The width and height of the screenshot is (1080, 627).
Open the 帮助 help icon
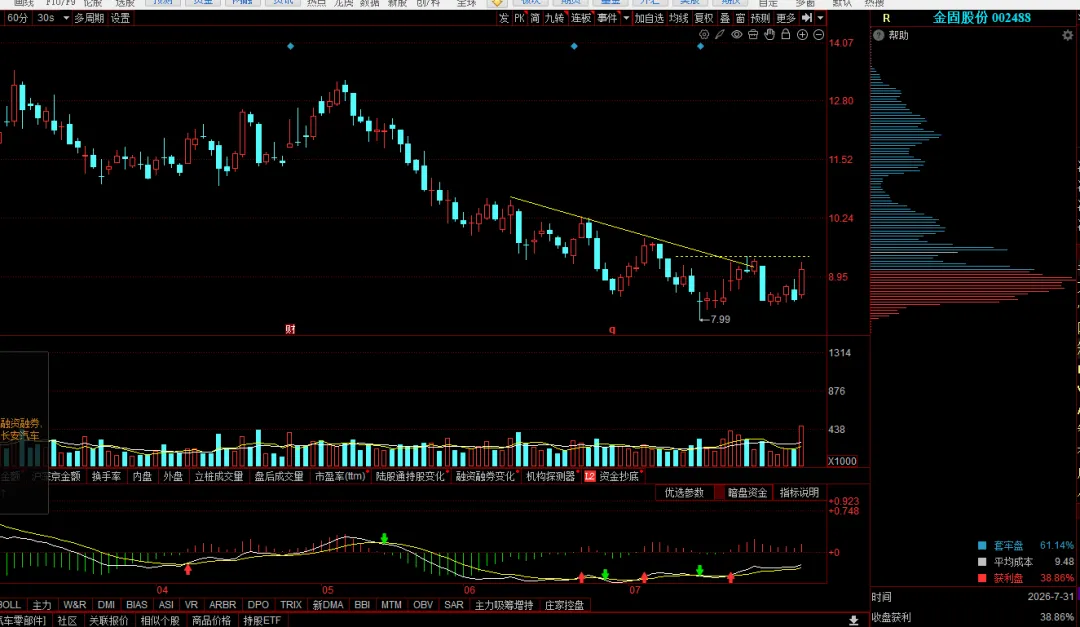coord(879,35)
